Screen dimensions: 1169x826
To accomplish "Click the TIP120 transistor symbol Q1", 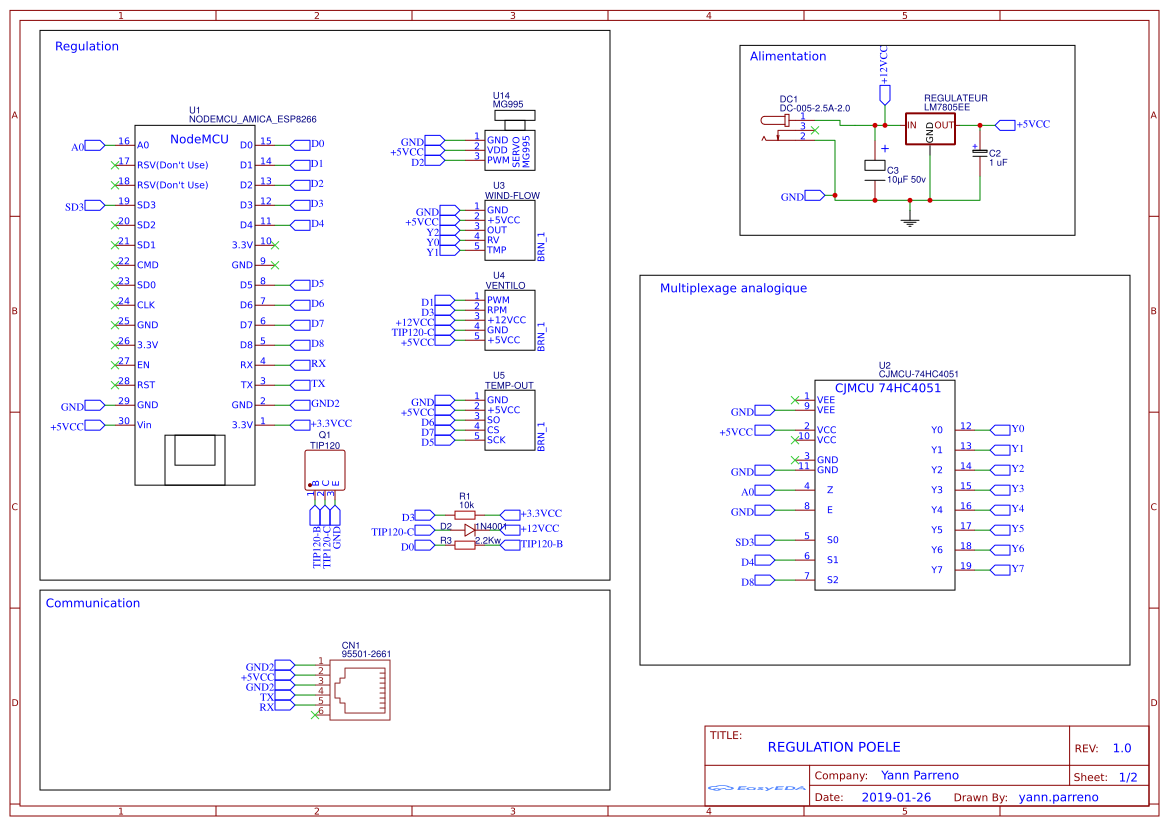I will tap(323, 470).
